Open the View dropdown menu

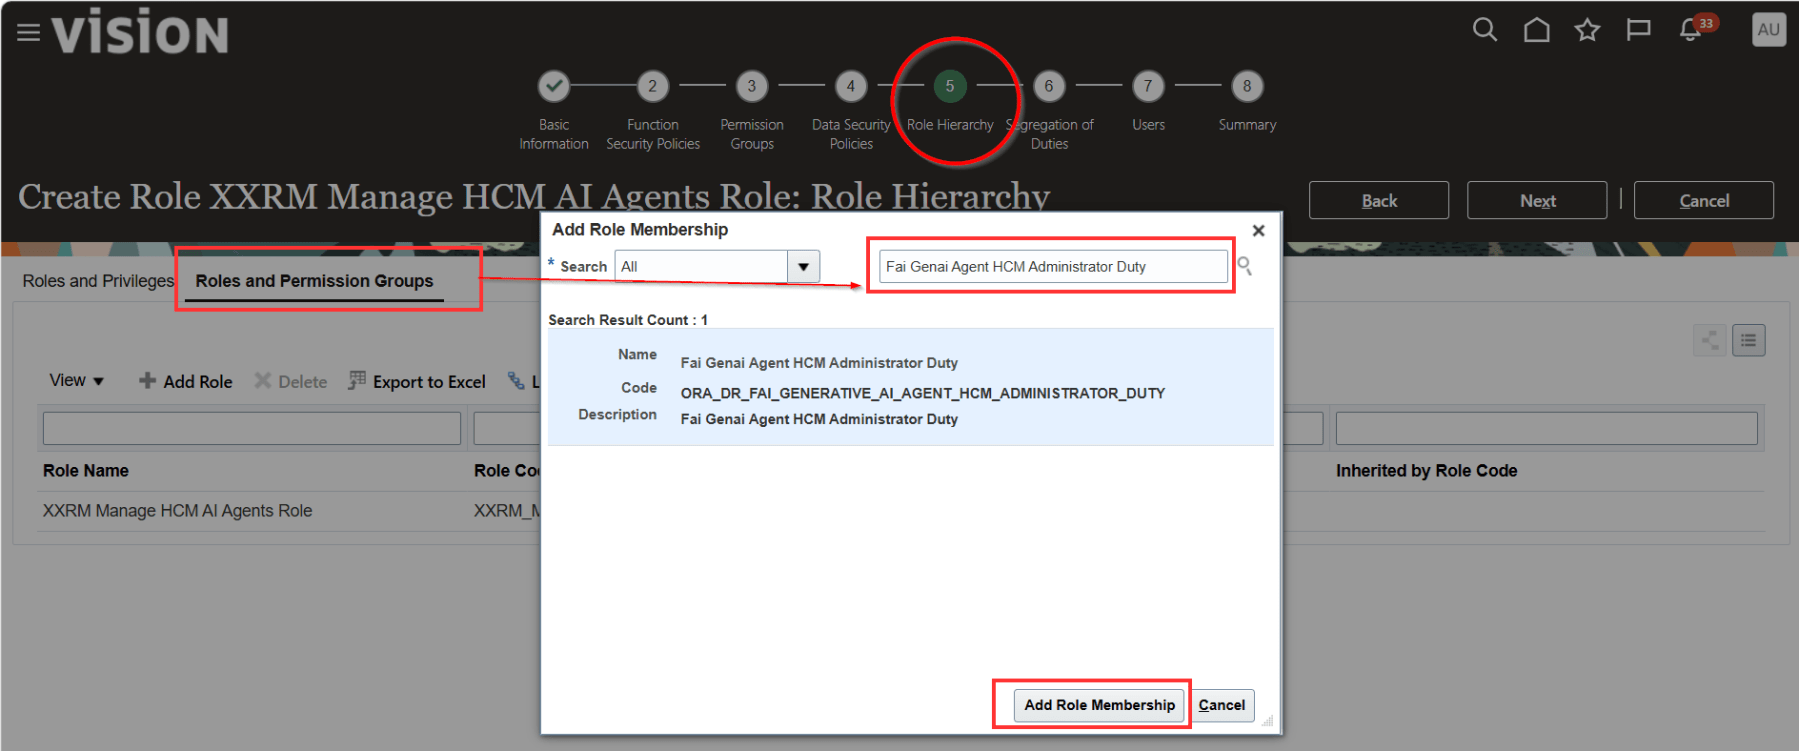pos(76,381)
